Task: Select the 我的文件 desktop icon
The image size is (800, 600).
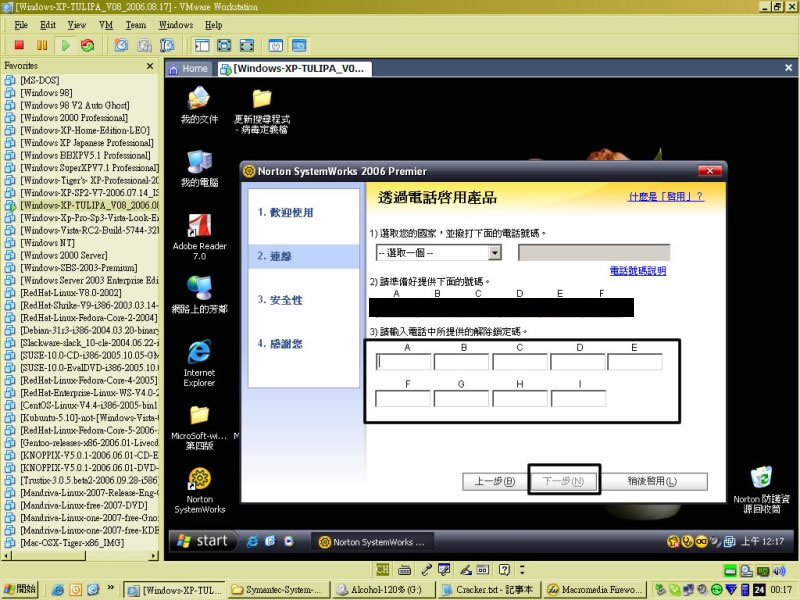Action: [199, 105]
